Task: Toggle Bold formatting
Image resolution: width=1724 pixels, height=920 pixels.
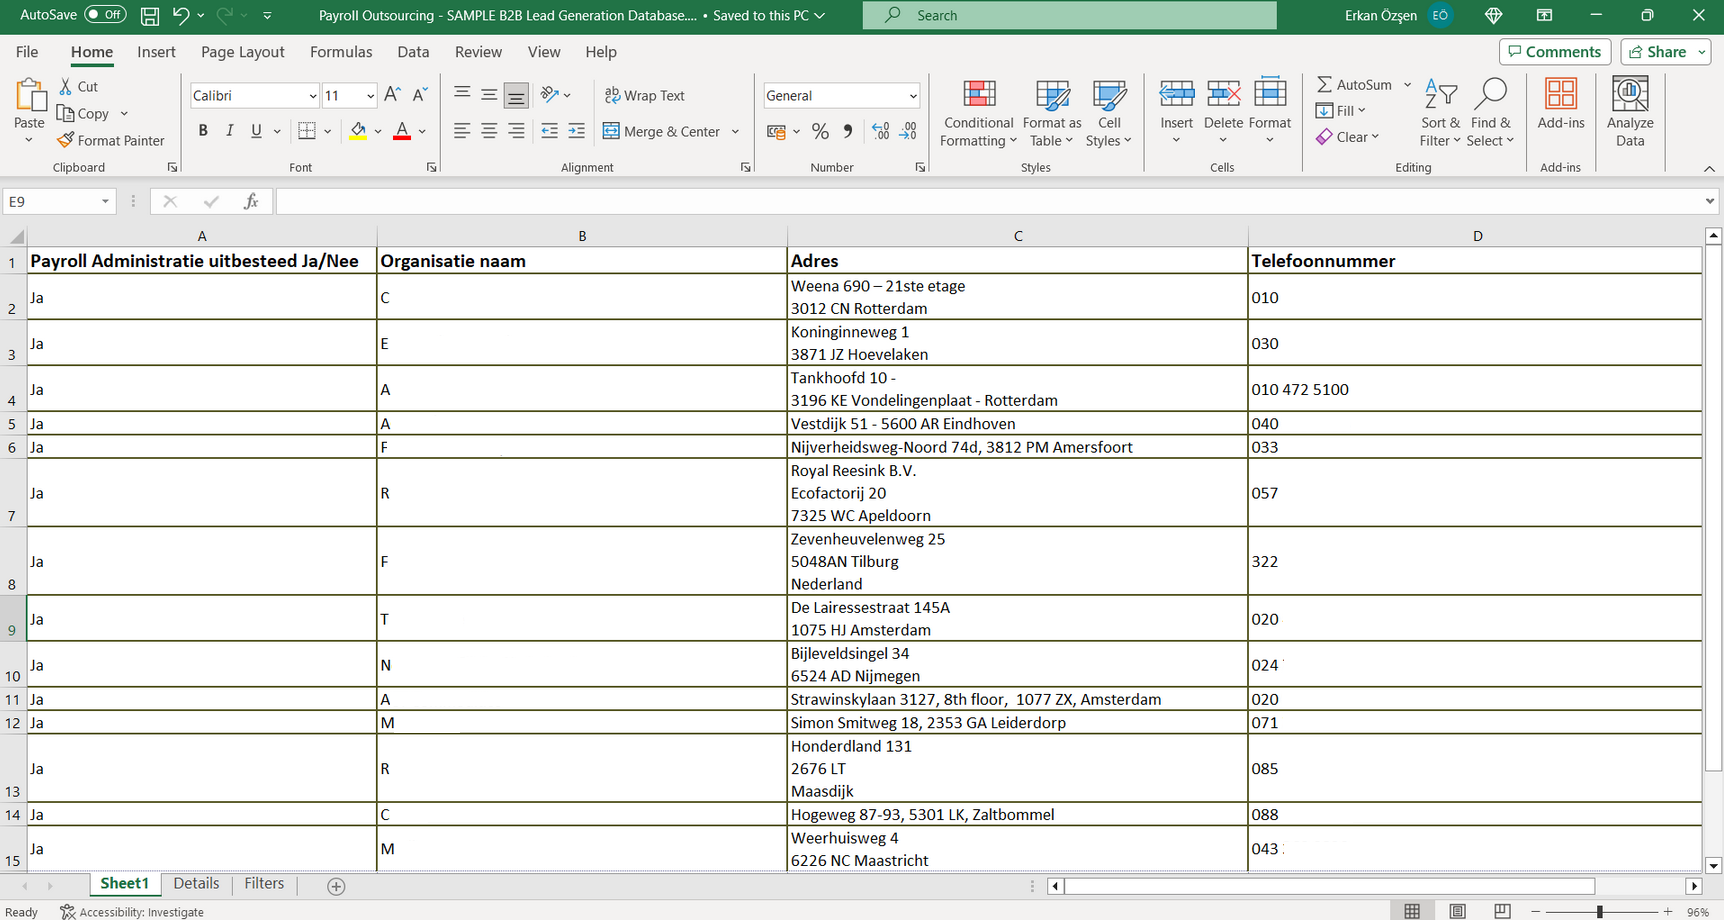Action: (x=203, y=131)
